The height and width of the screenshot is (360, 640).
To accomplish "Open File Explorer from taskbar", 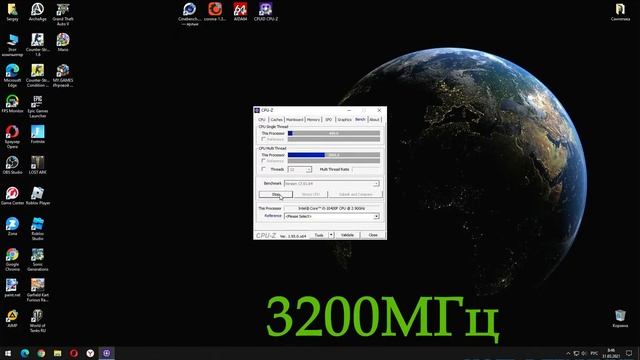I will tap(58, 353).
